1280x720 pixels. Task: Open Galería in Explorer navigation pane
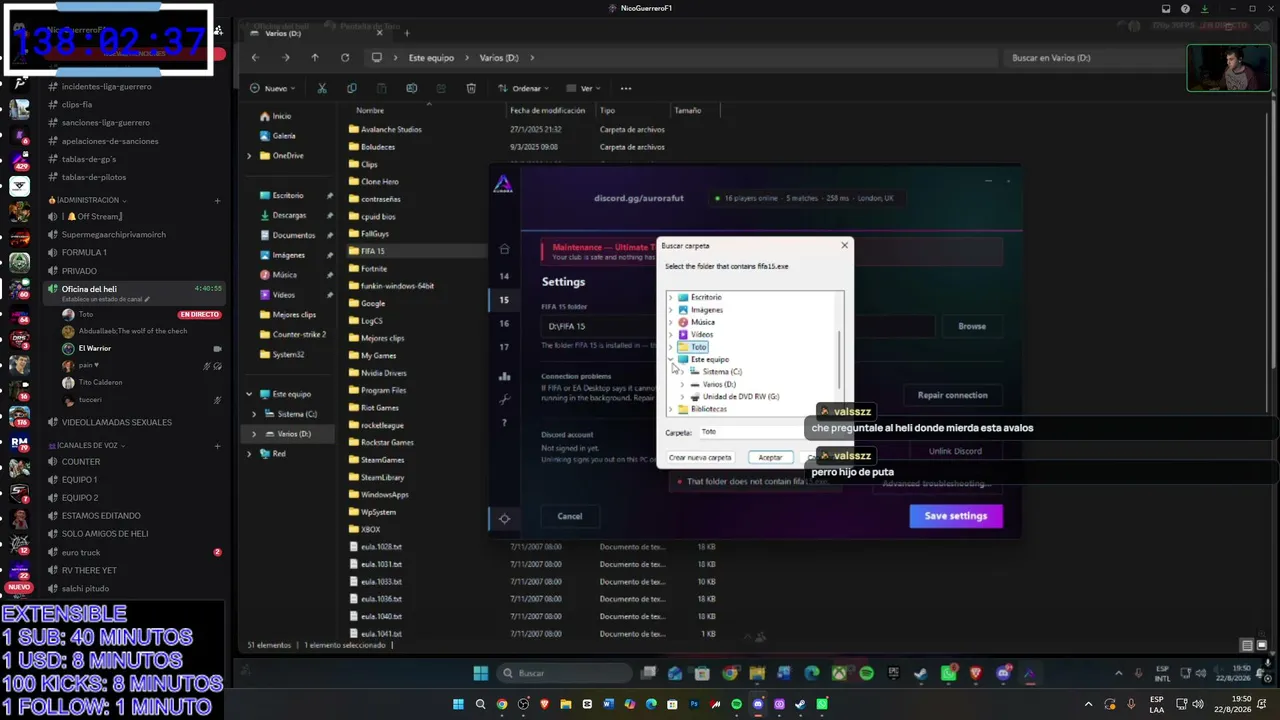click(284, 136)
